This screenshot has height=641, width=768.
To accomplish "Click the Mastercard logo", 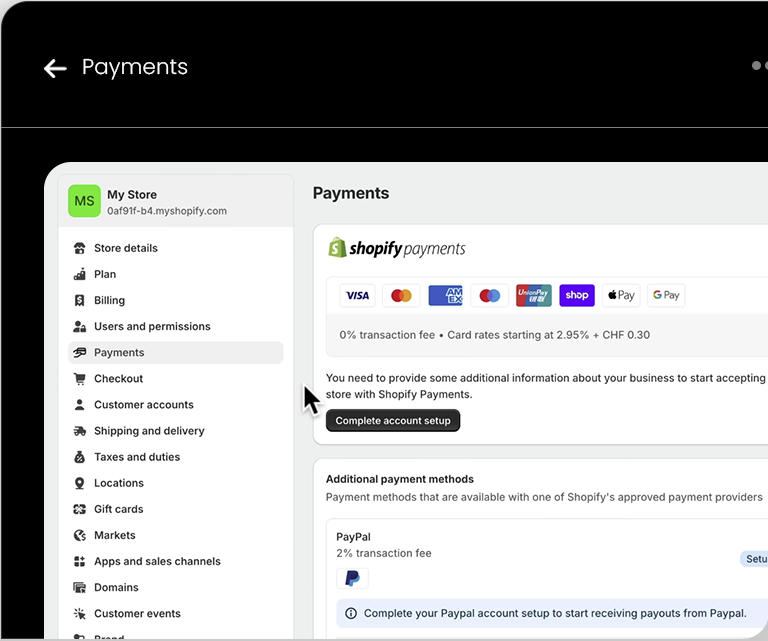I will [x=401, y=295].
